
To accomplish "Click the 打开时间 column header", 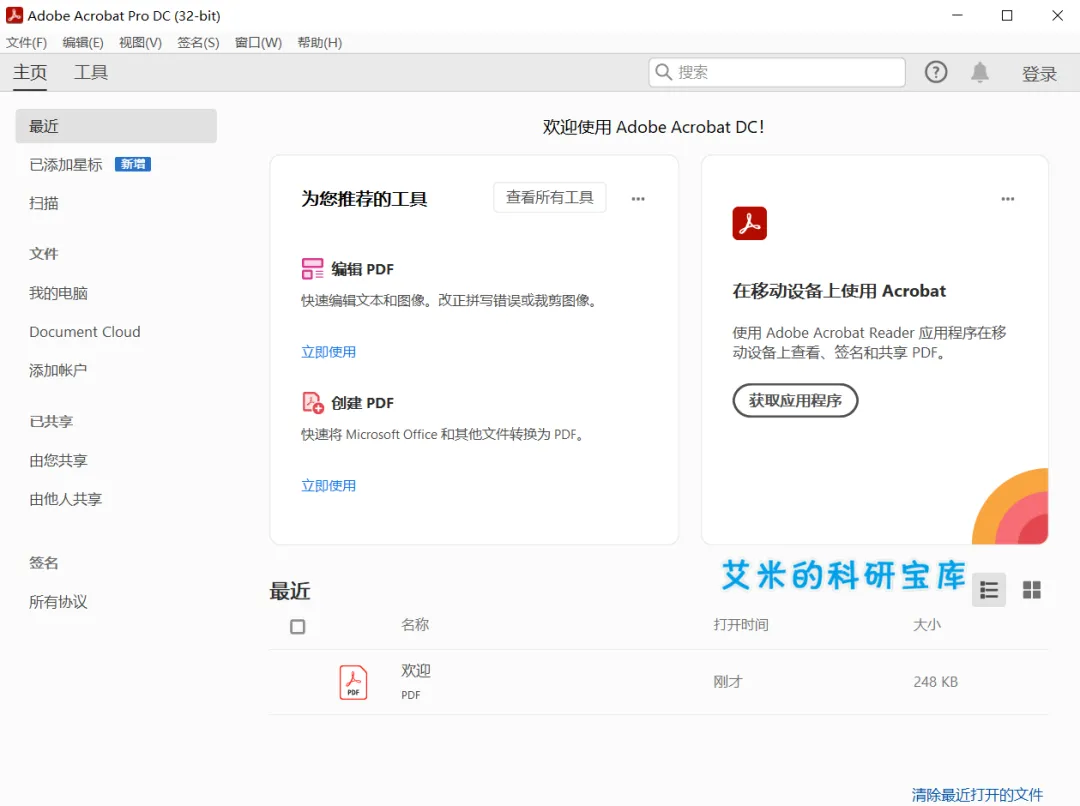I will point(741,625).
